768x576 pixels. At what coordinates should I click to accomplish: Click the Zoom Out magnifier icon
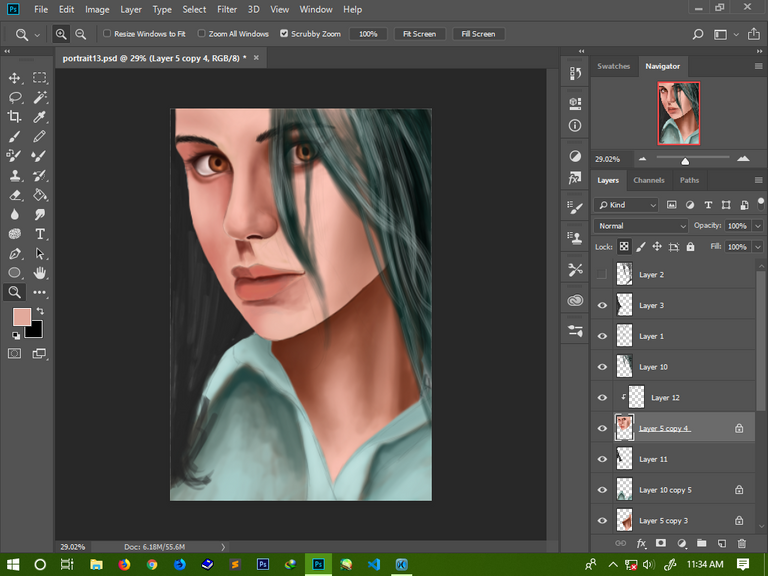click(80, 34)
